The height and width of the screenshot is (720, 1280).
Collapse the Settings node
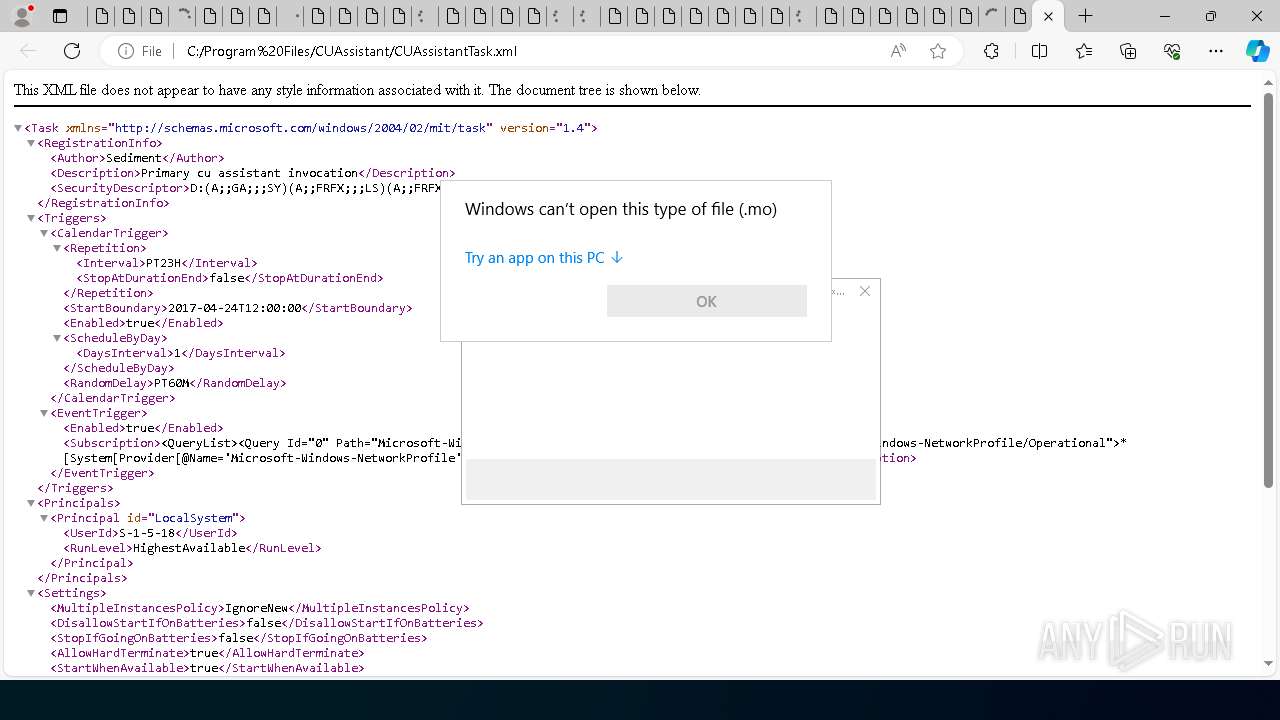(31, 593)
